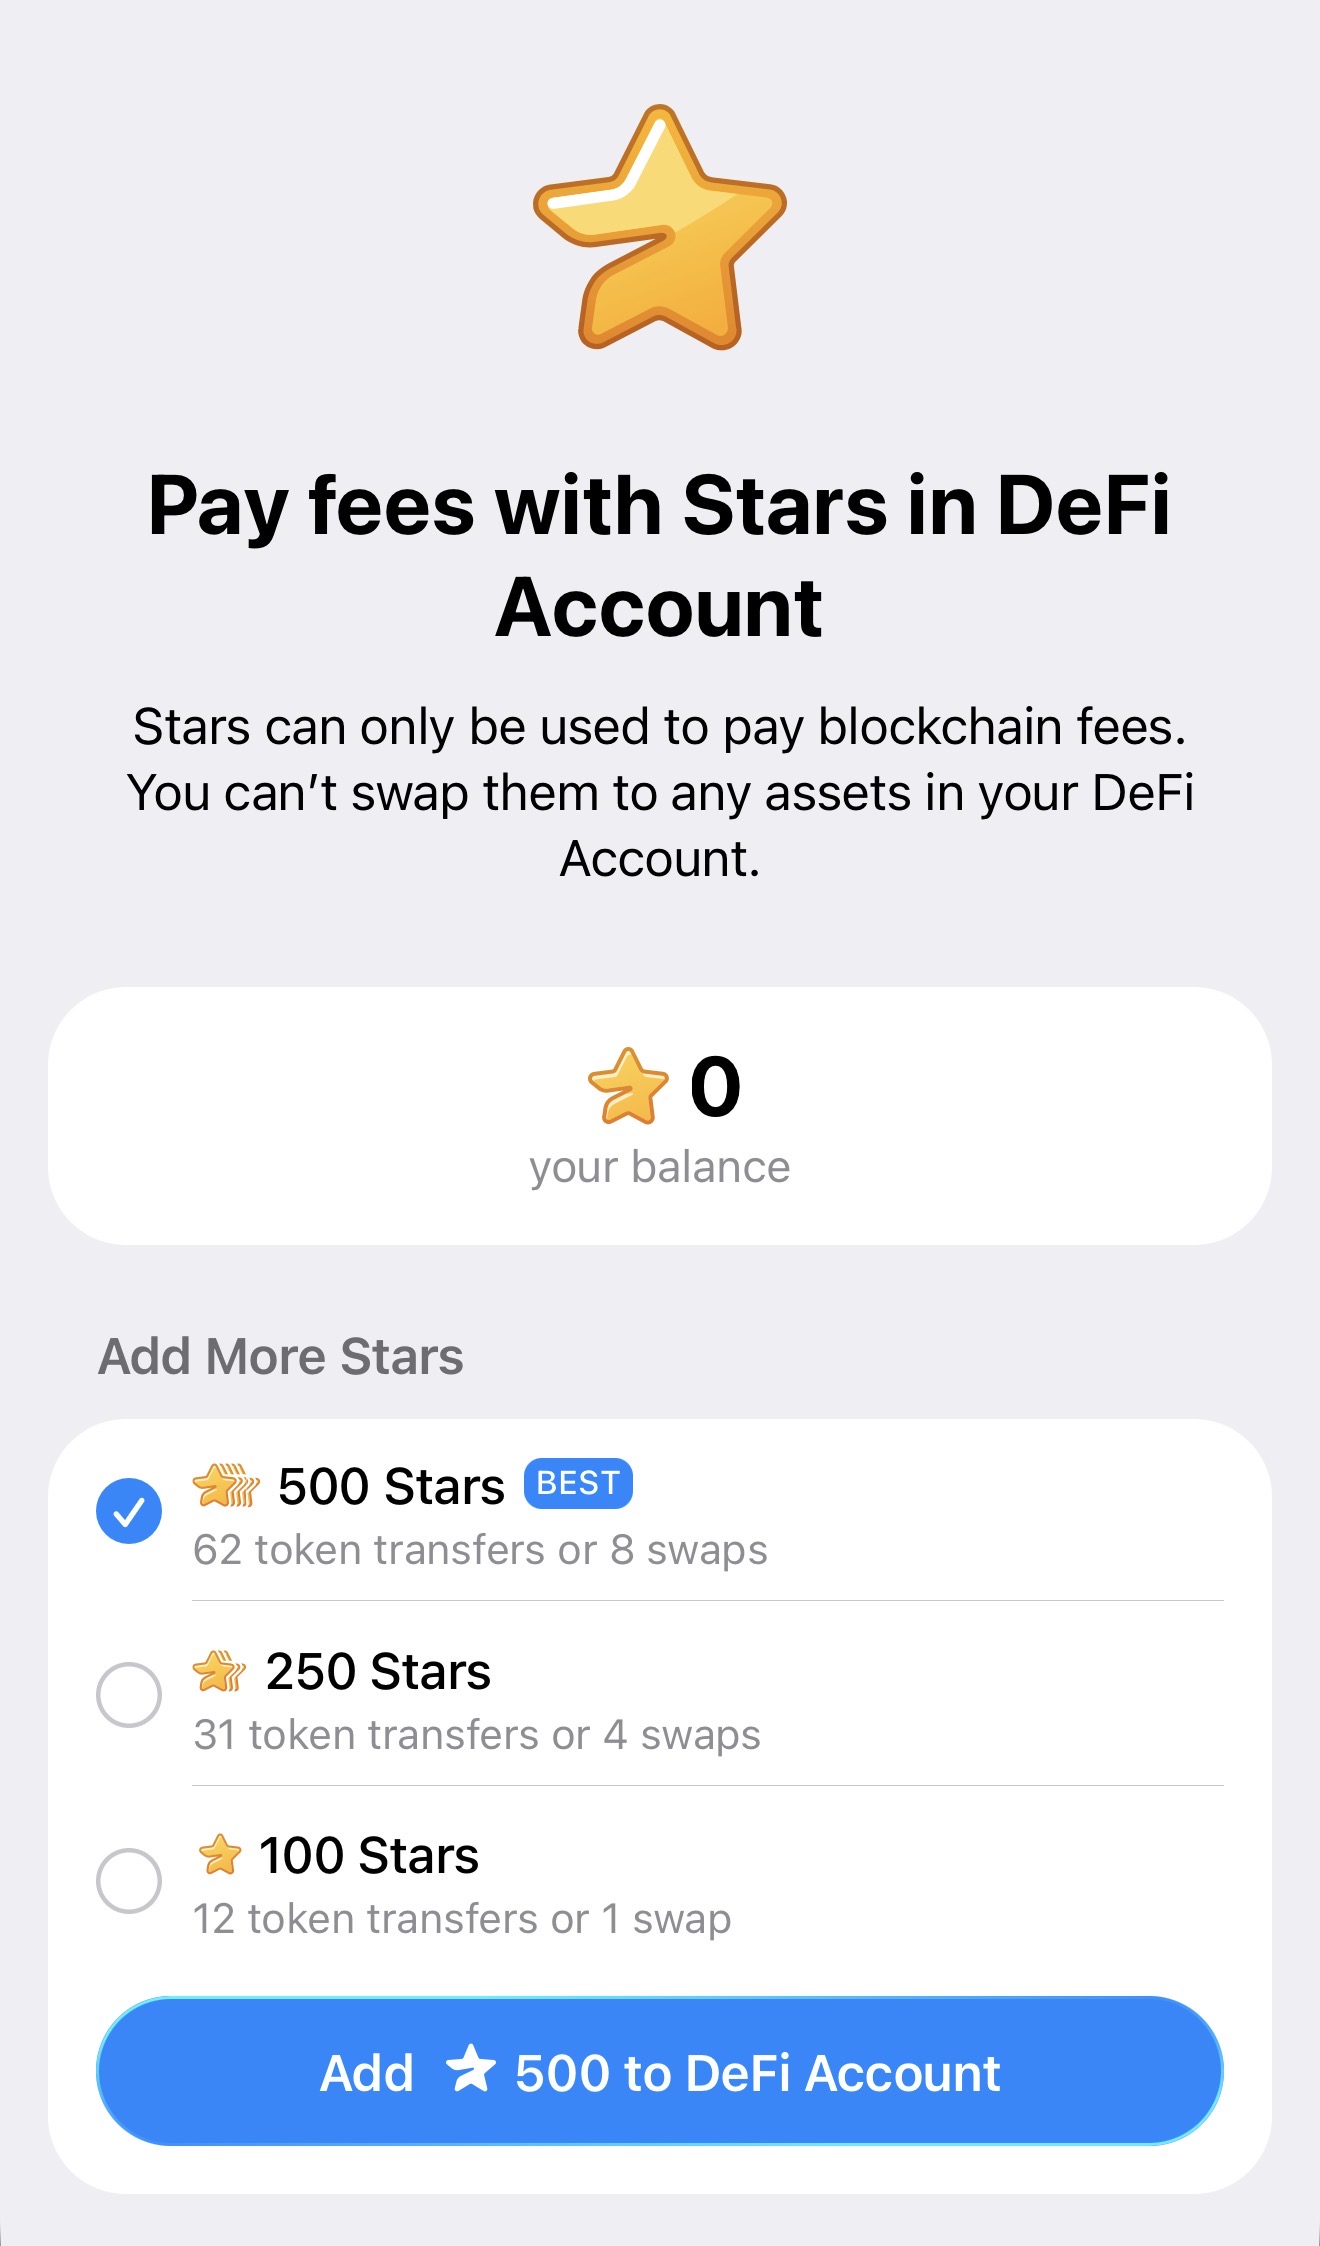Click the 'Add More Stars' section header

pos(281,1357)
